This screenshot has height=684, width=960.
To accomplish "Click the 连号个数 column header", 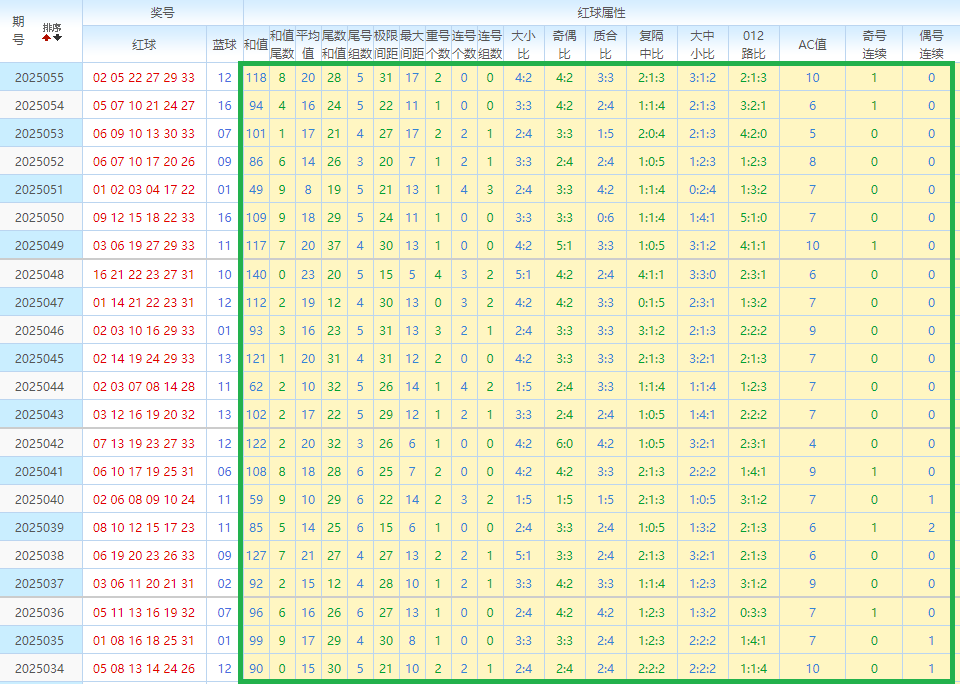I will tap(463, 44).
